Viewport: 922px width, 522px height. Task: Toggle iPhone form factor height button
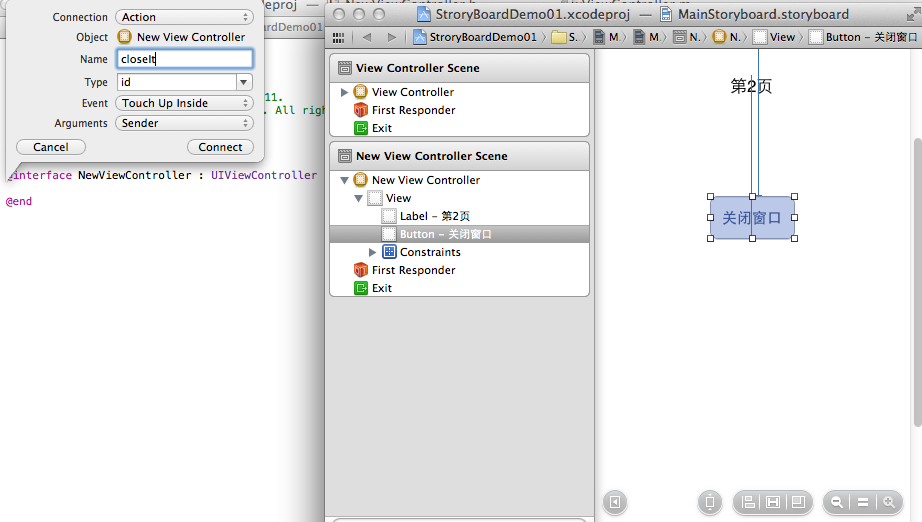[710, 503]
